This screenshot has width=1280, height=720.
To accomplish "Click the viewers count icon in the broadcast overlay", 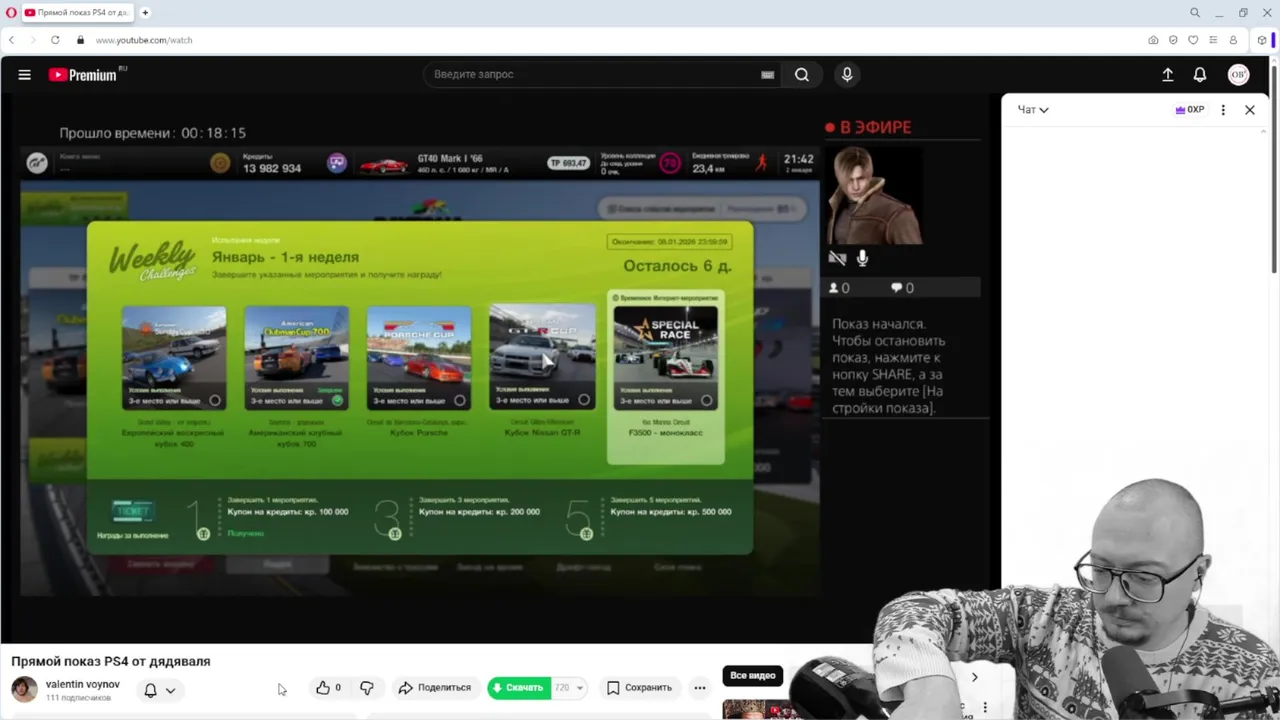I will point(834,288).
